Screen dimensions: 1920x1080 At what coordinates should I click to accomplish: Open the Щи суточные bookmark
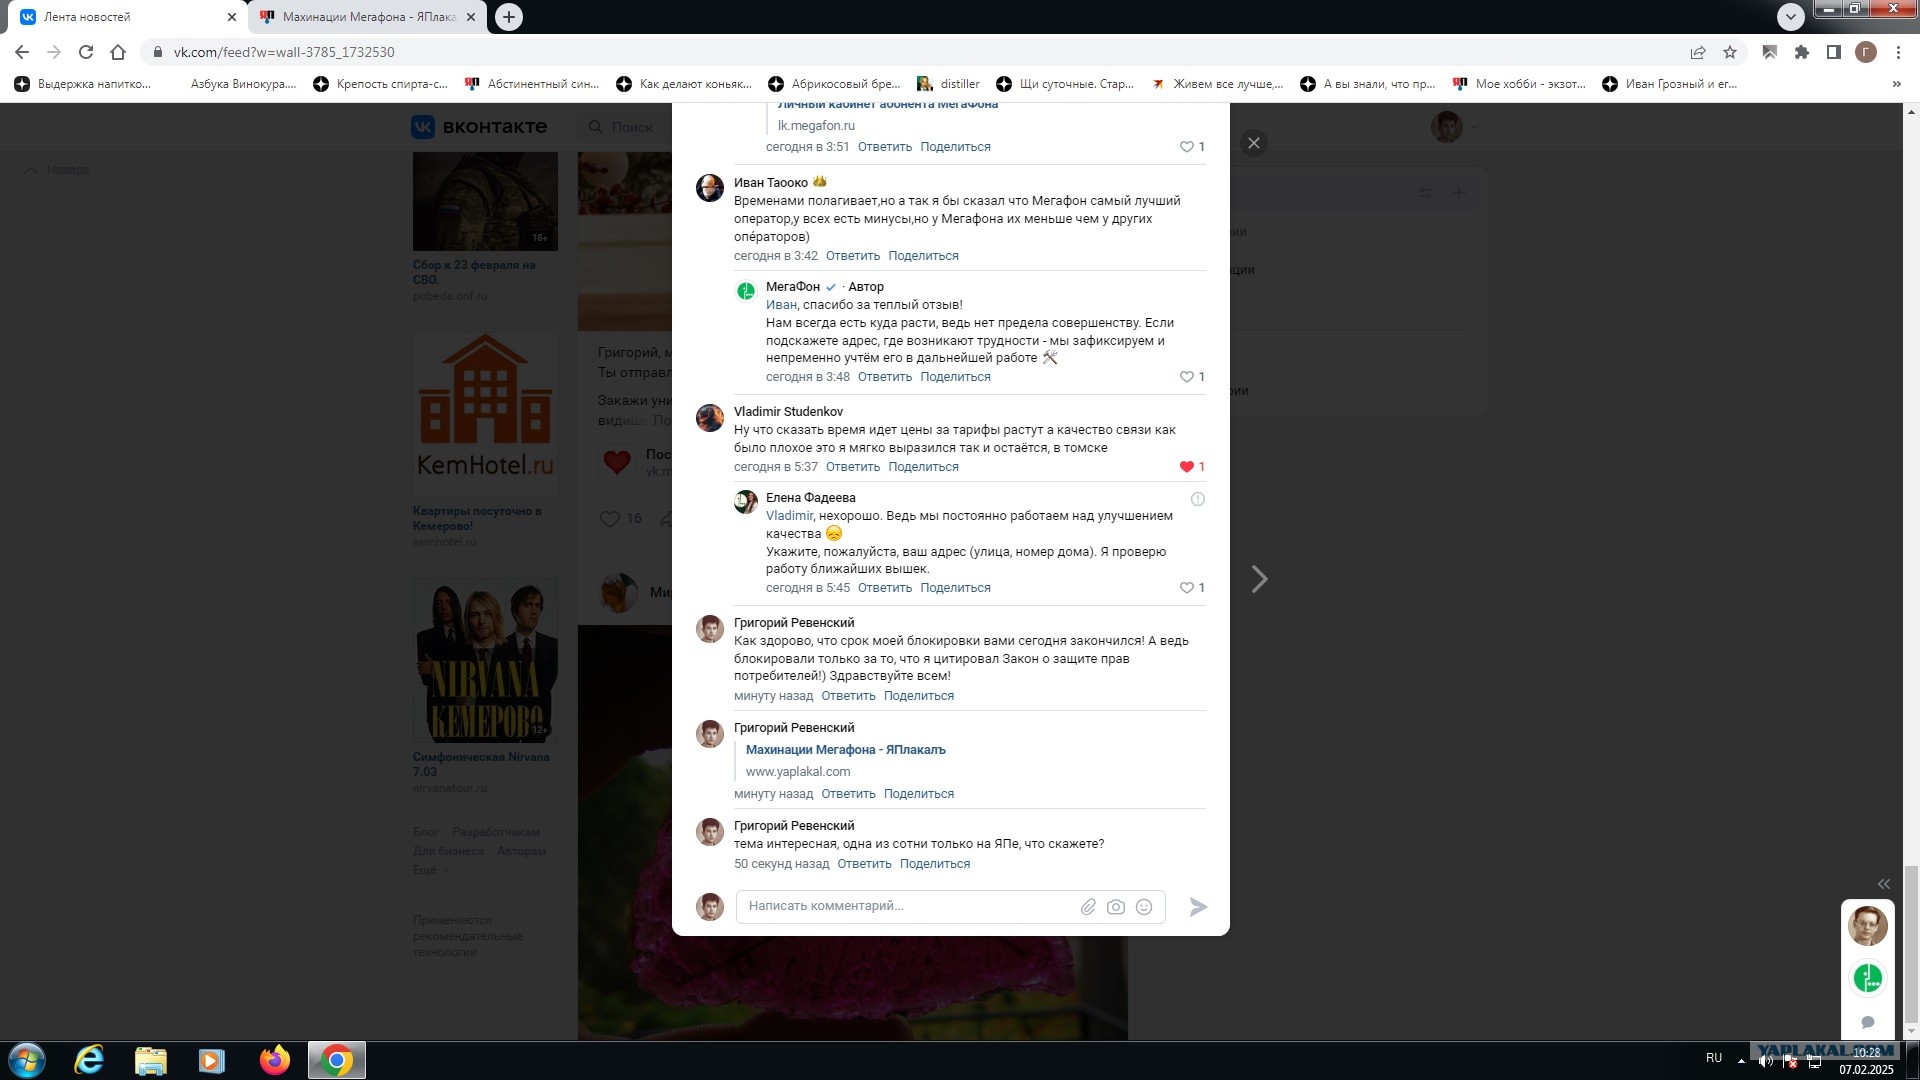tap(1065, 84)
